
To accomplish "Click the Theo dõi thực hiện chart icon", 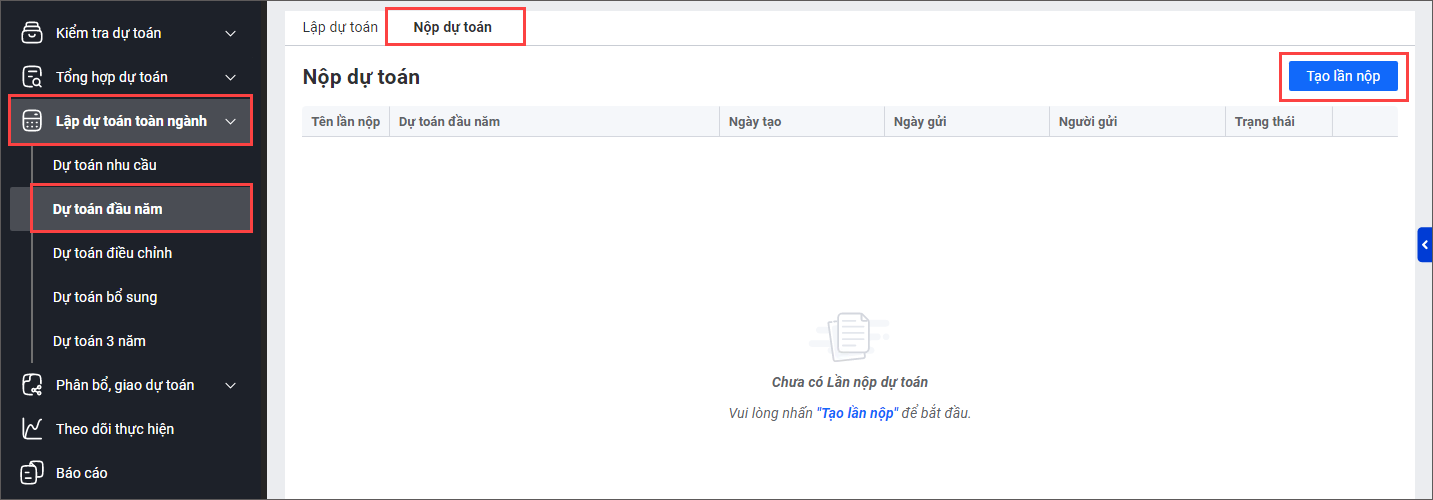I will [32, 429].
